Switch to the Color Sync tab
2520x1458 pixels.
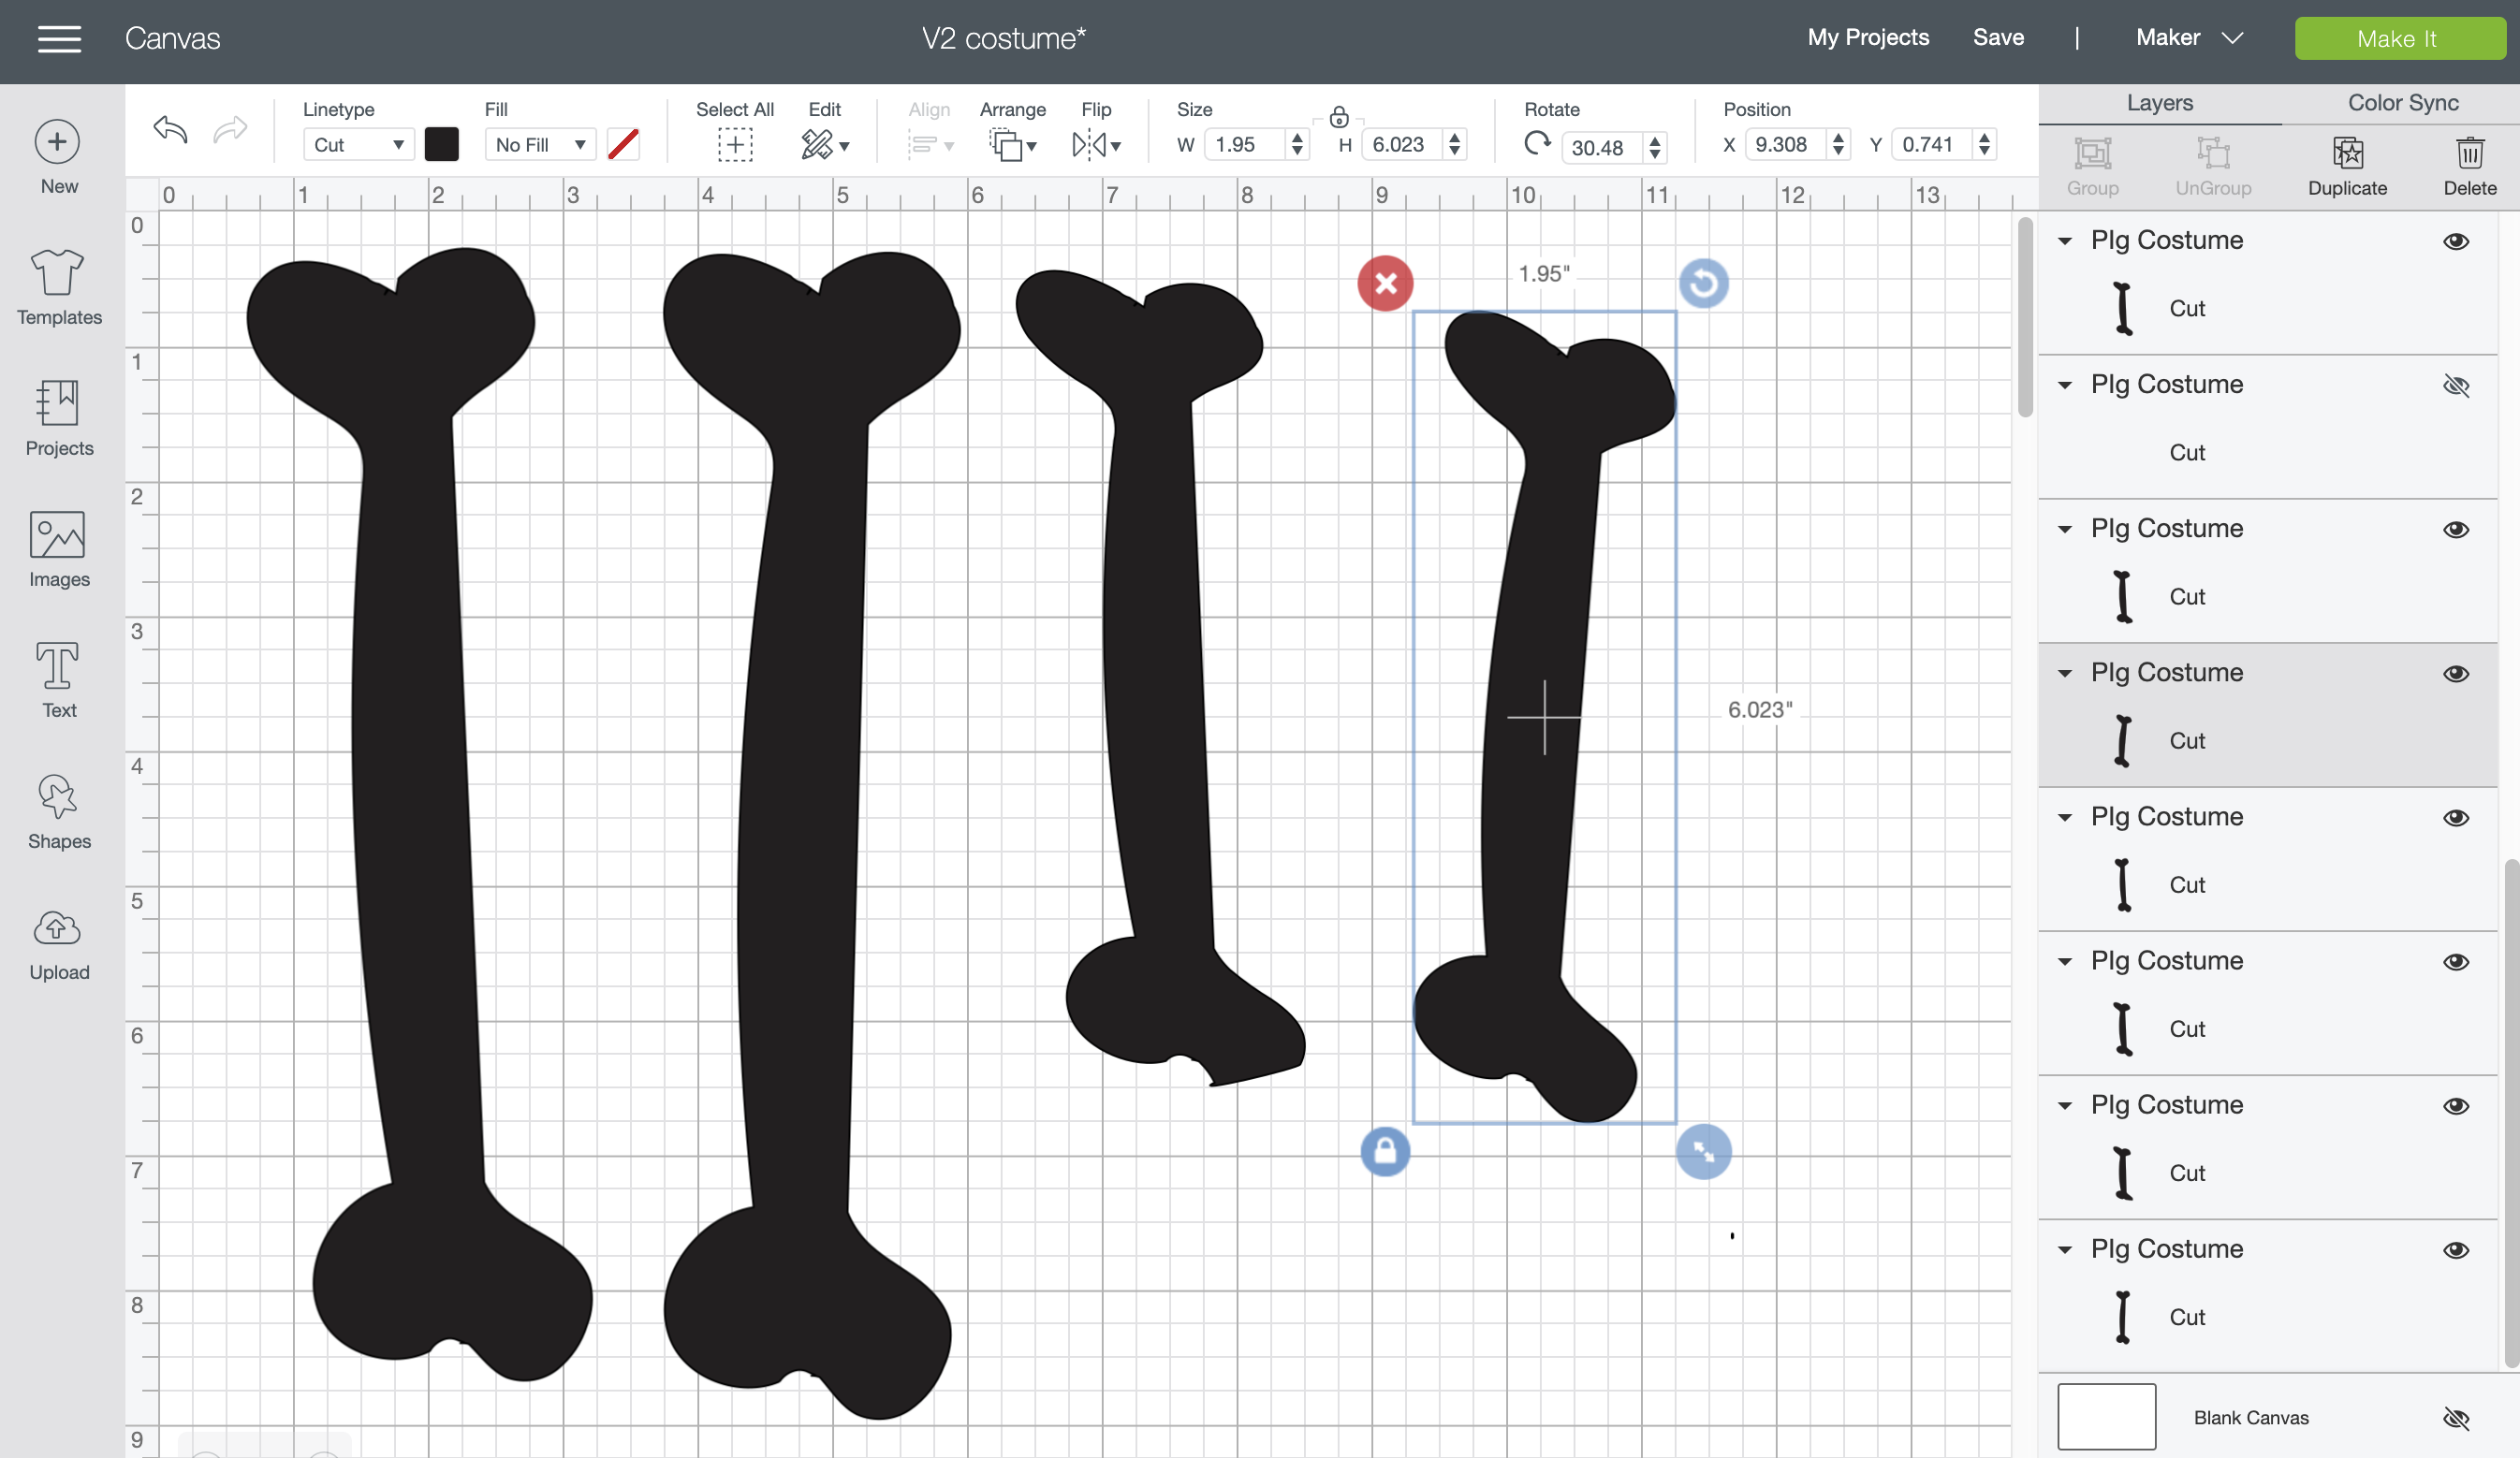(2402, 102)
